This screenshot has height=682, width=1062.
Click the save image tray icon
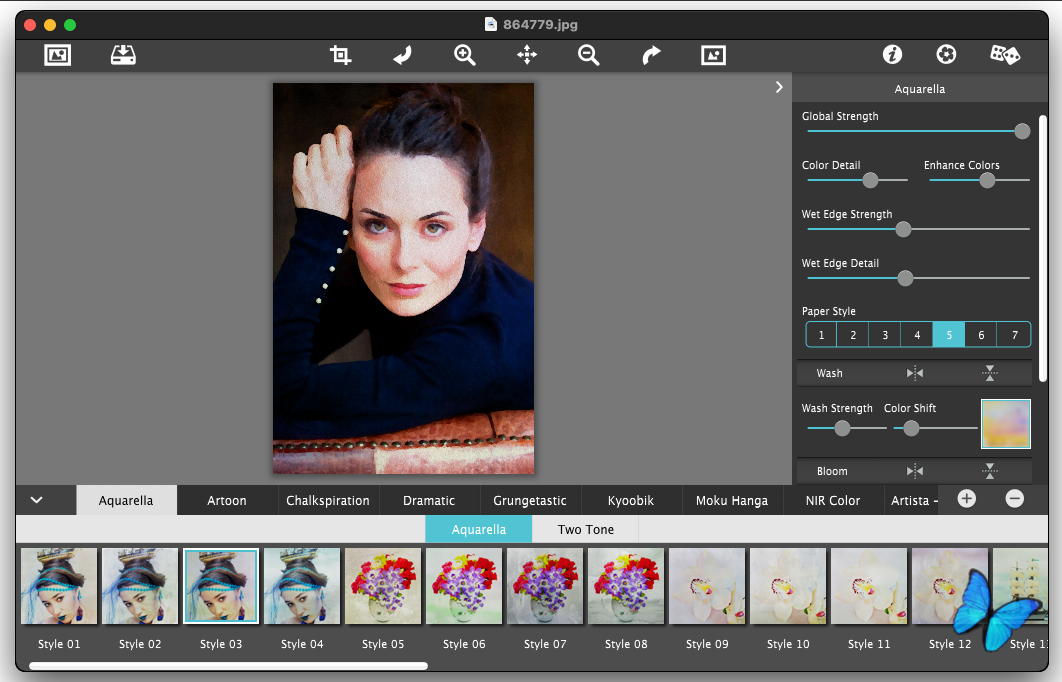123,56
